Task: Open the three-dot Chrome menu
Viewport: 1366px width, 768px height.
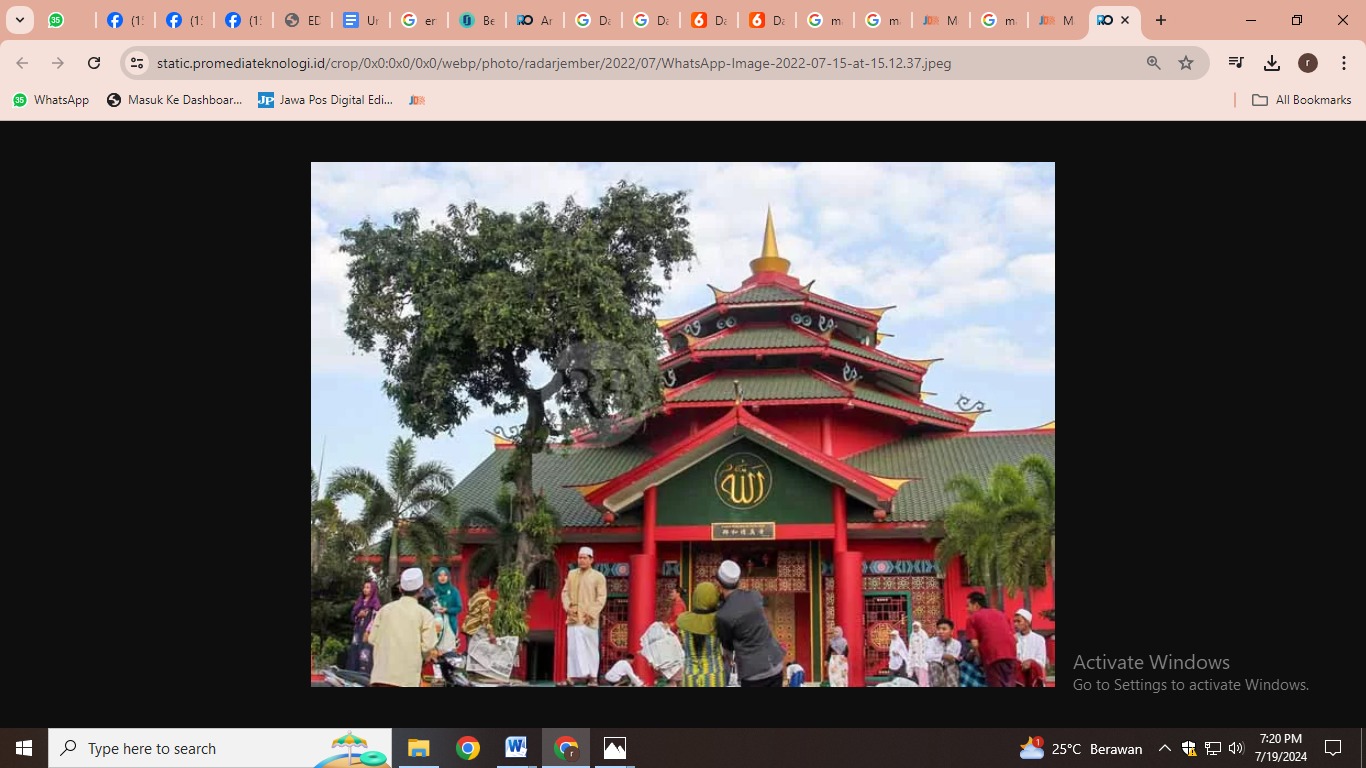Action: click(x=1343, y=62)
